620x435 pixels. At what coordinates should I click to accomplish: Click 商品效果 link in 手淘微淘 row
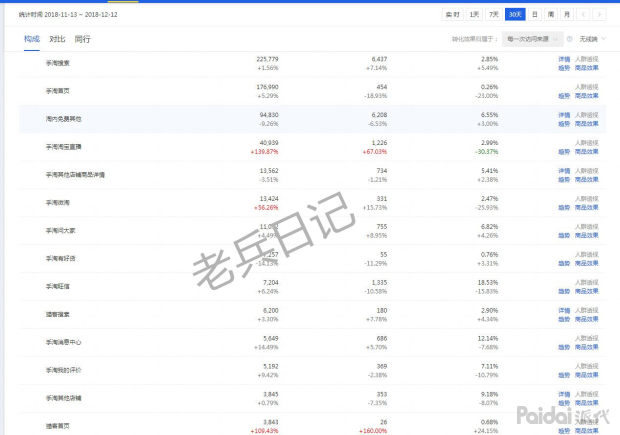pos(586,208)
